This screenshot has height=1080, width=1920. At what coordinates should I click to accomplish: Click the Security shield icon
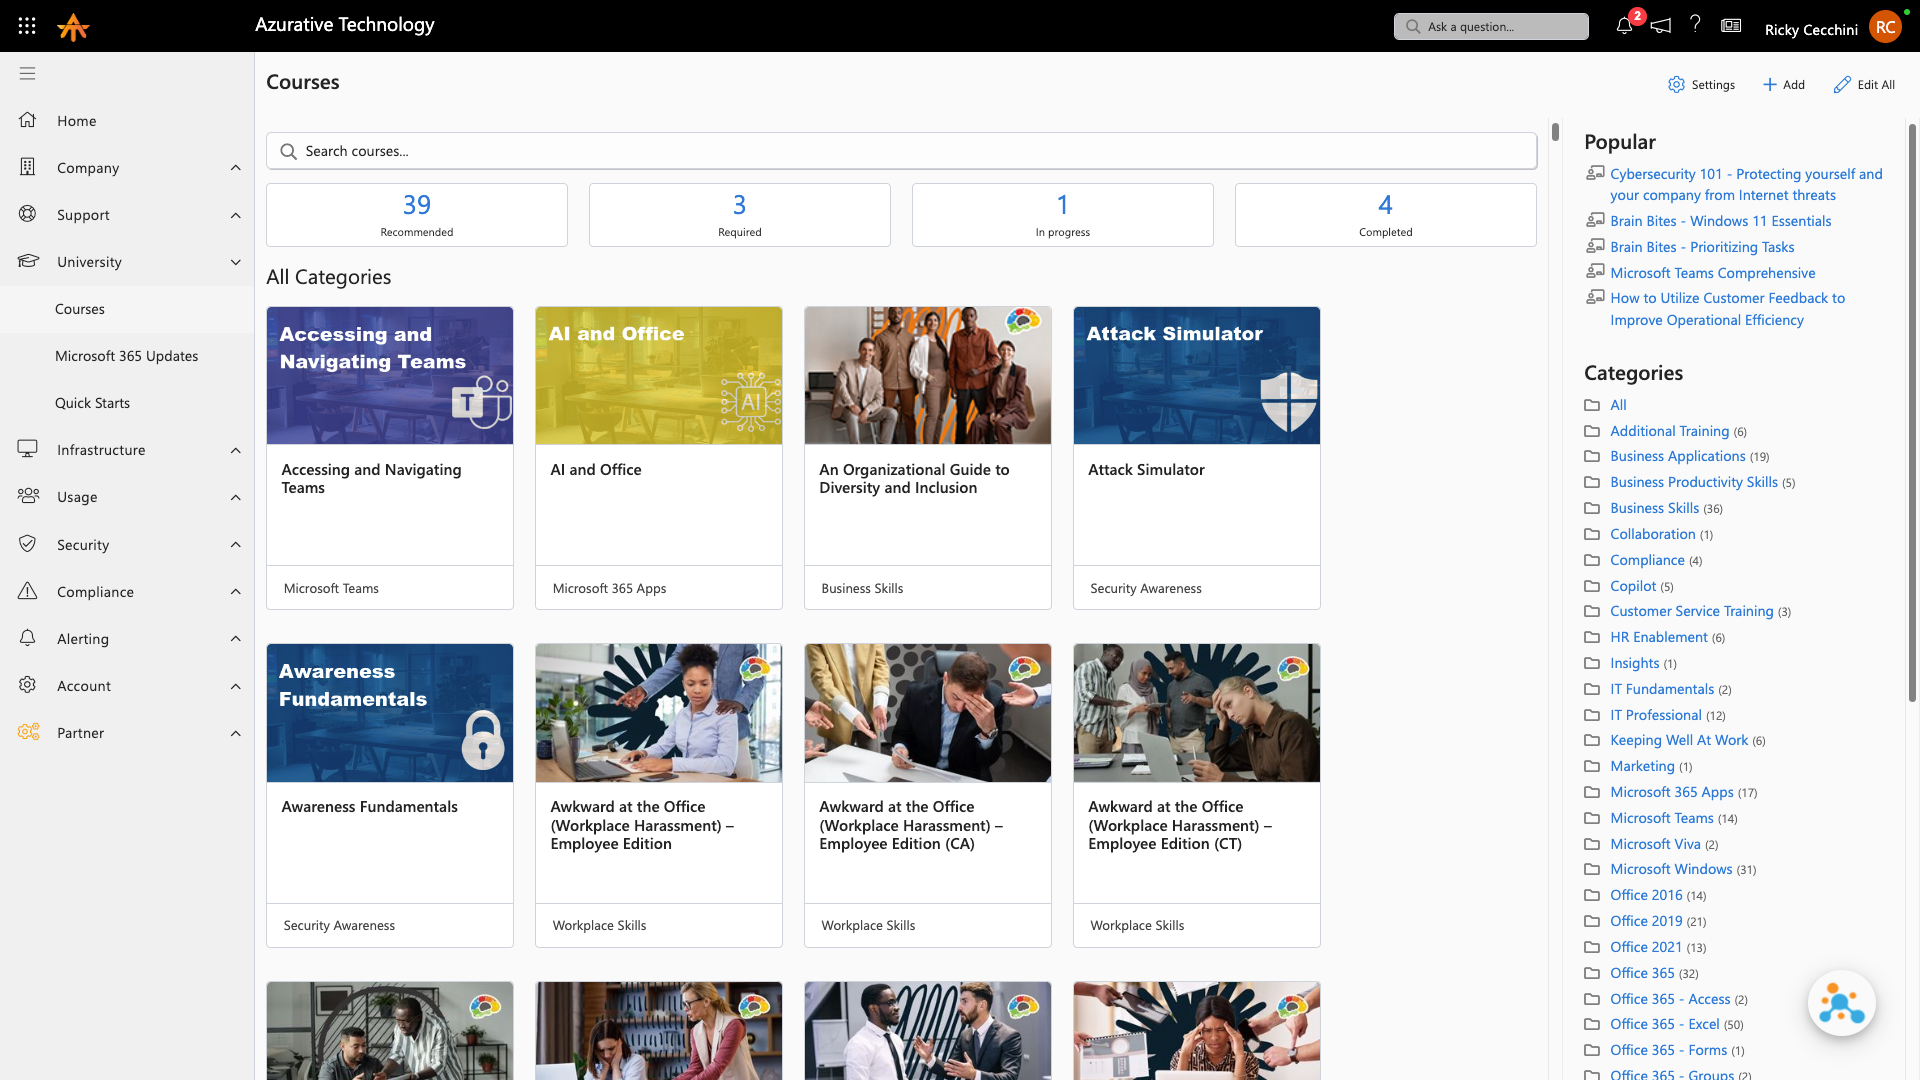[27, 544]
